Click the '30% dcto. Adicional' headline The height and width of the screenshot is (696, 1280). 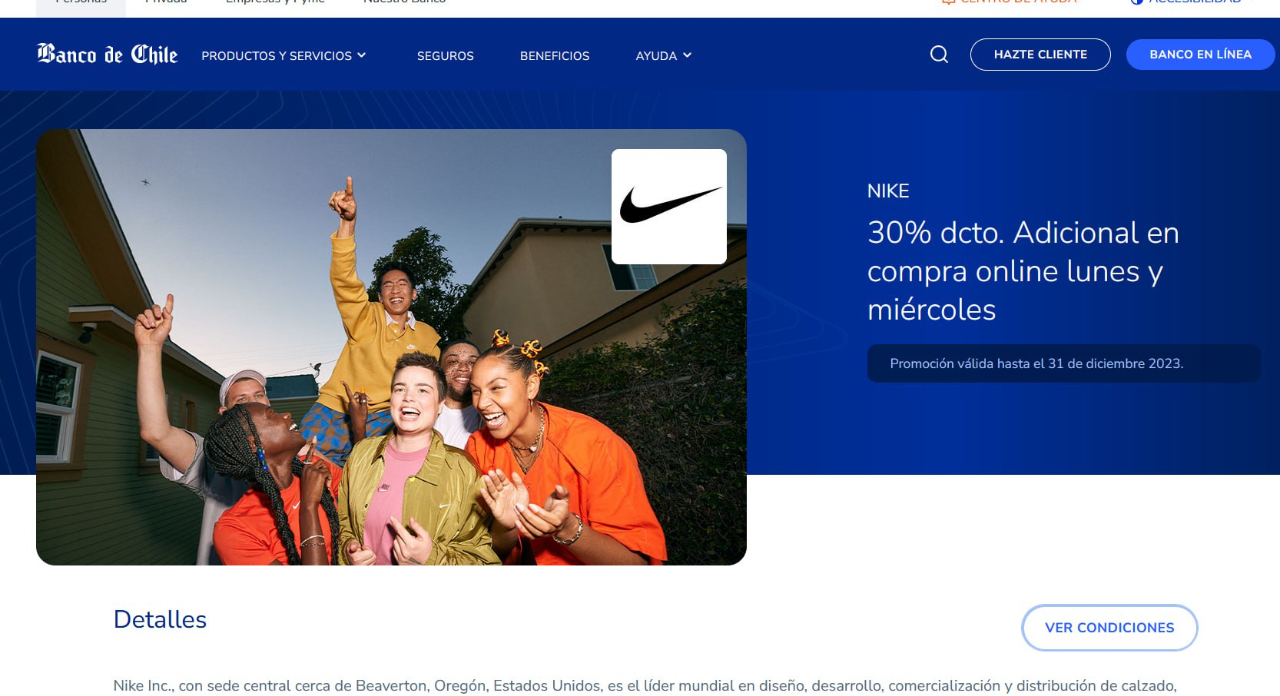[1023, 271]
